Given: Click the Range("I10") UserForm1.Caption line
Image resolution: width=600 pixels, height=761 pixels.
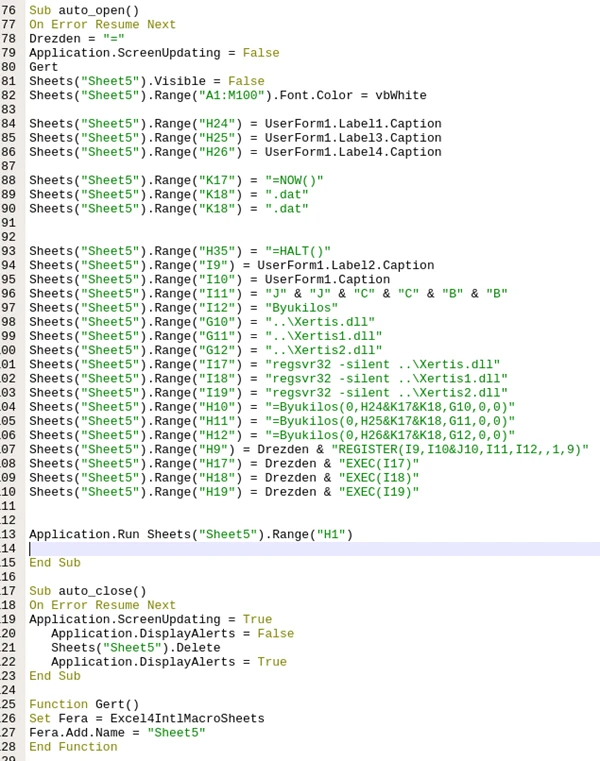Looking at the screenshot, I should pyautogui.click(x=210, y=279).
